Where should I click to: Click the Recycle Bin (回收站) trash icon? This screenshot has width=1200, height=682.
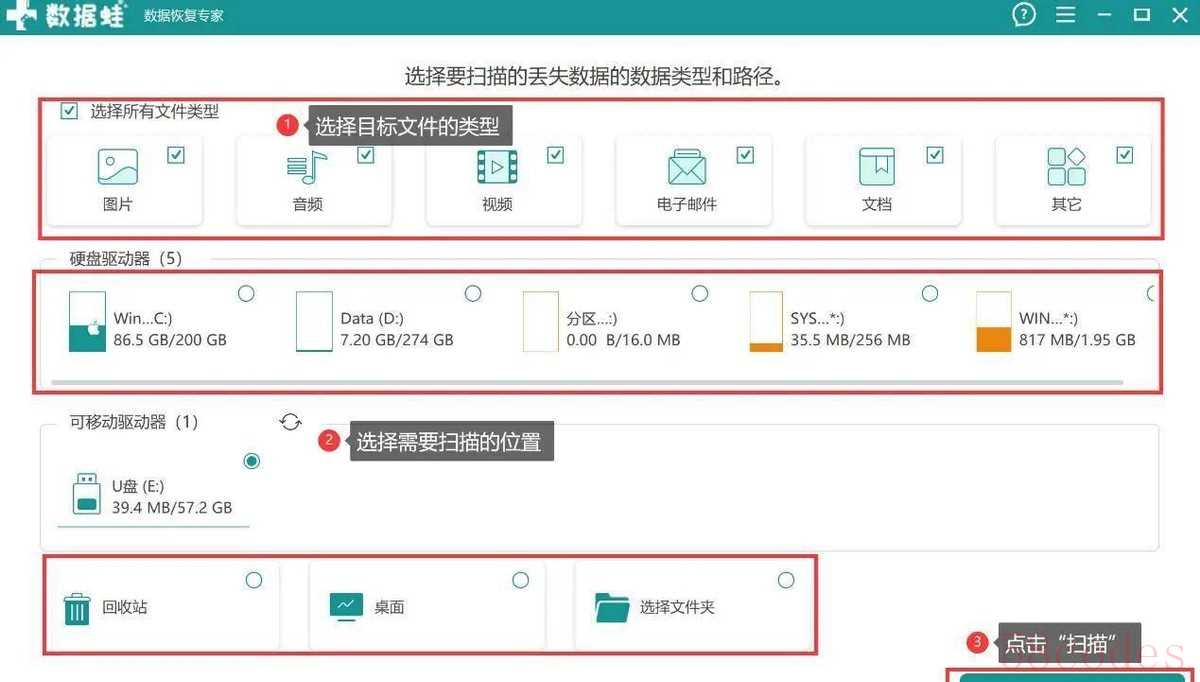pyautogui.click(x=77, y=608)
